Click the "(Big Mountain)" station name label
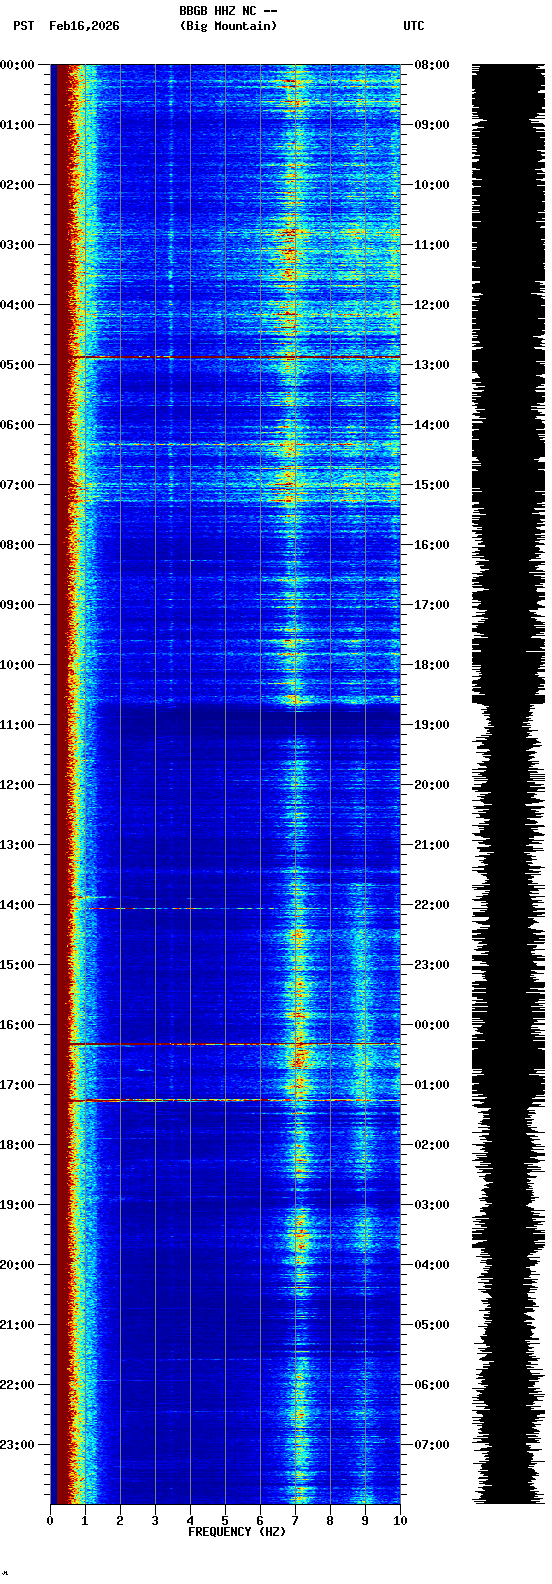552x1584 pixels. coord(228,26)
